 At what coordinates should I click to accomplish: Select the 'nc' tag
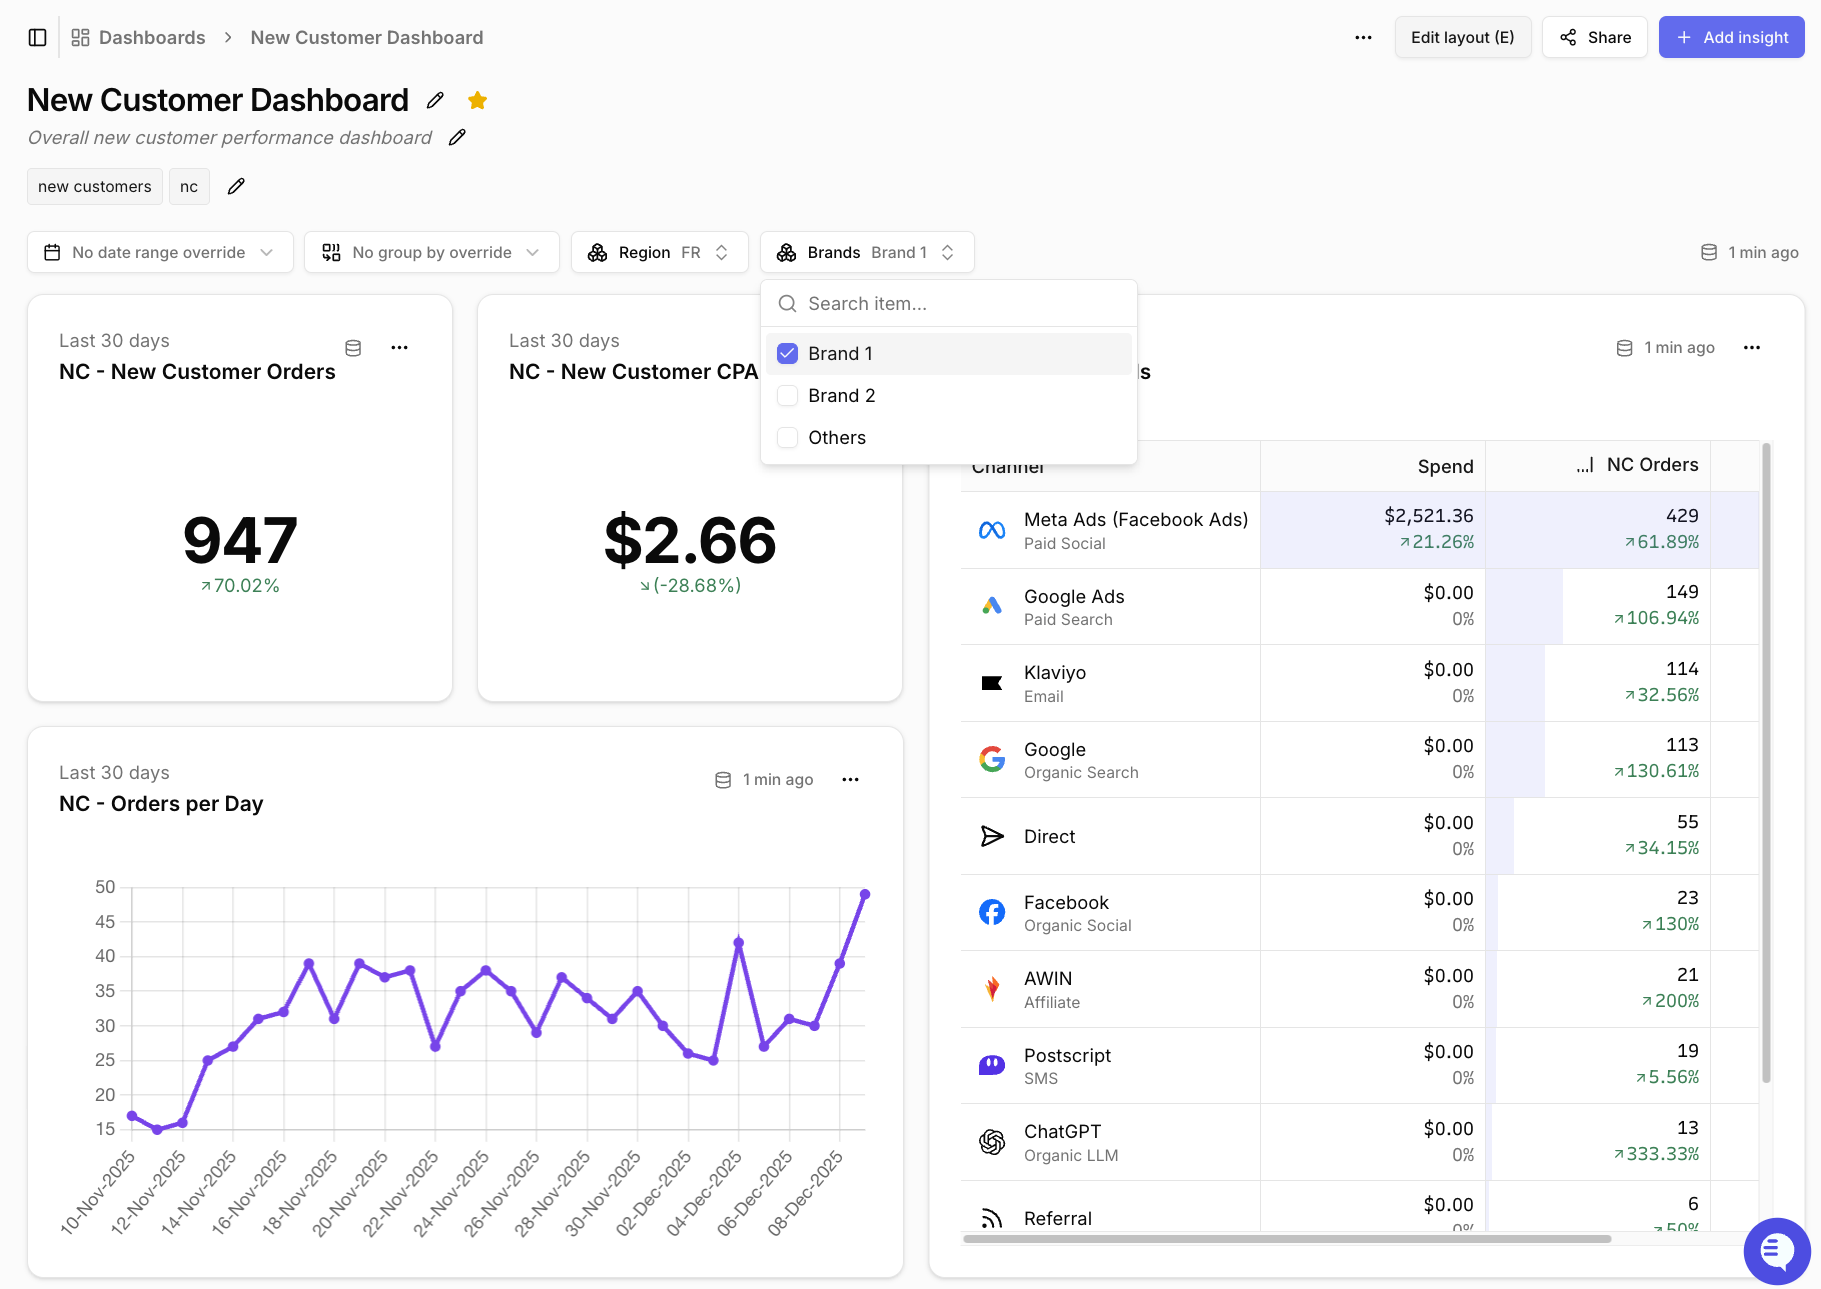[x=189, y=187]
